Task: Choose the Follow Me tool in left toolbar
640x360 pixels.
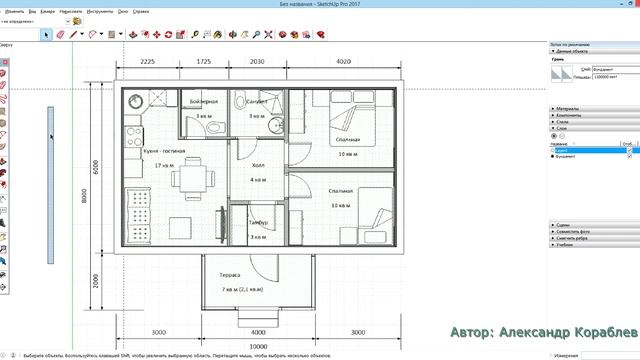Action: pyautogui.click(x=3, y=173)
